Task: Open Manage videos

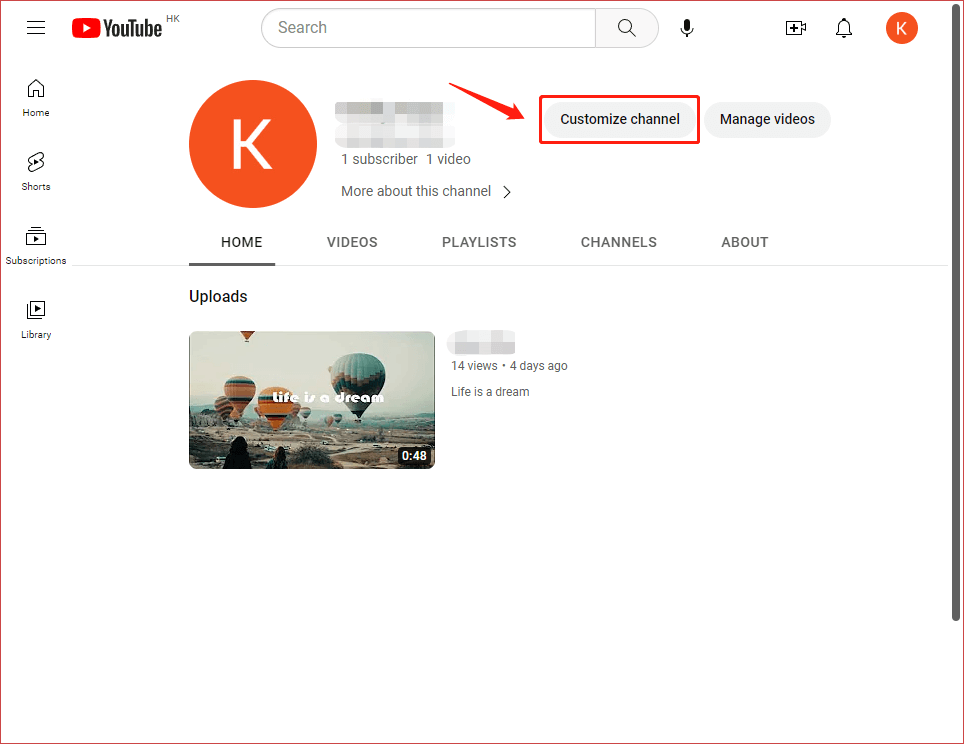Action: pos(767,119)
